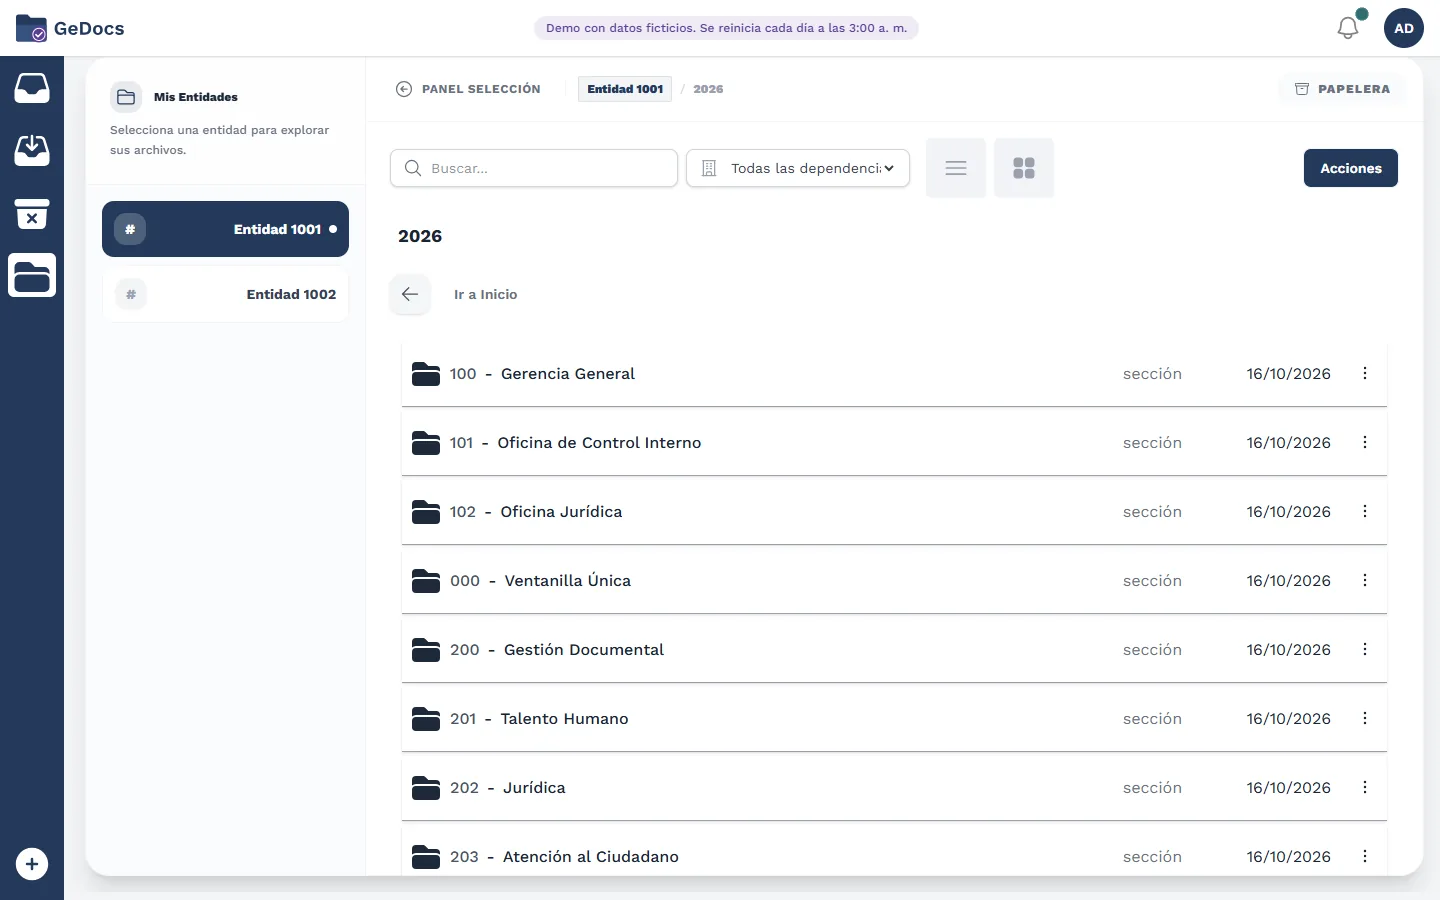
Task: Open the inbox tray sidebar icon
Action: tap(32, 88)
